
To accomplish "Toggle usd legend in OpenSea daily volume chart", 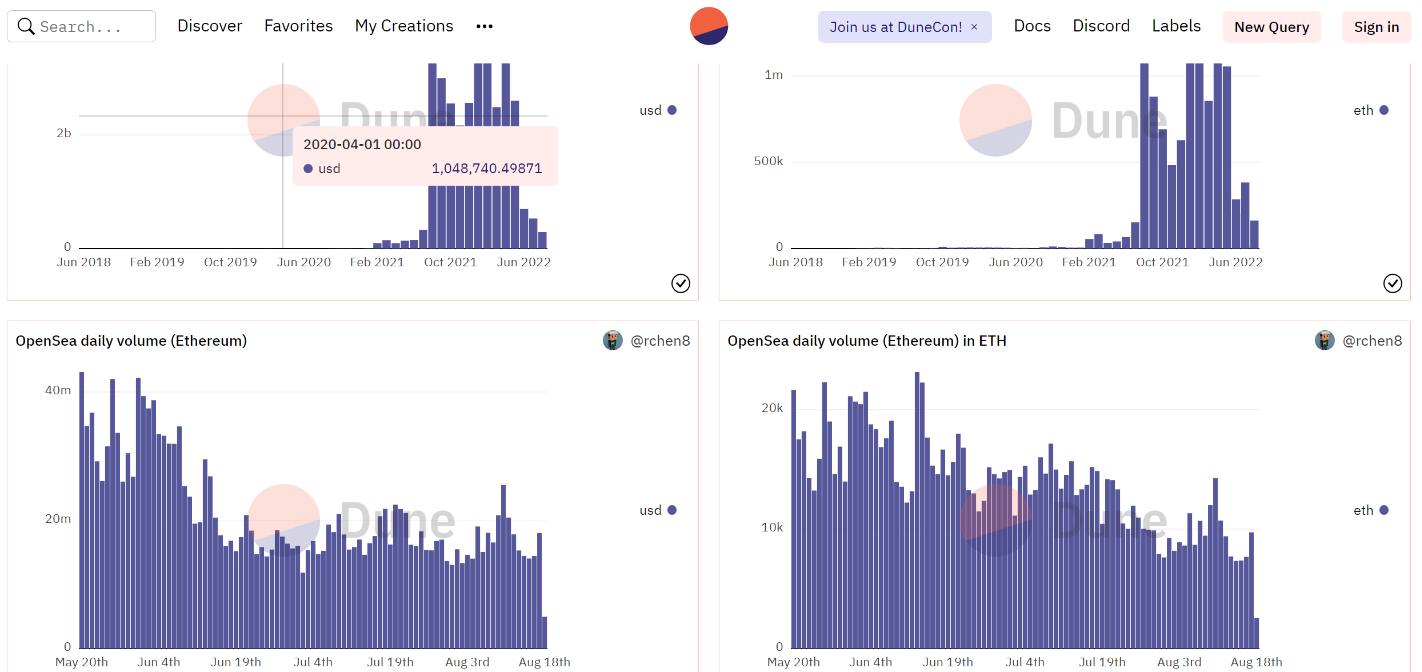I will pyautogui.click(x=658, y=510).
